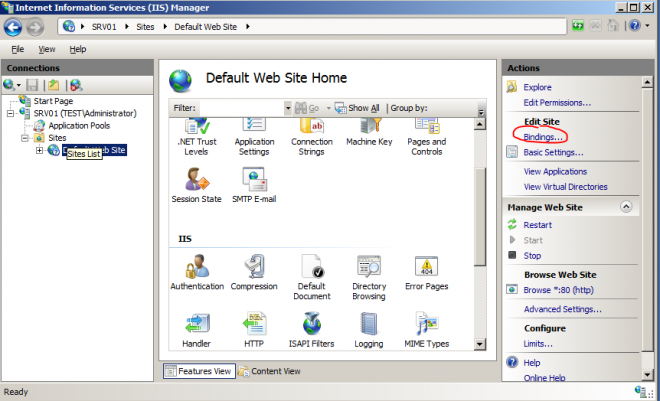
Task: Open the Logging feature
Action: [369, 330]
